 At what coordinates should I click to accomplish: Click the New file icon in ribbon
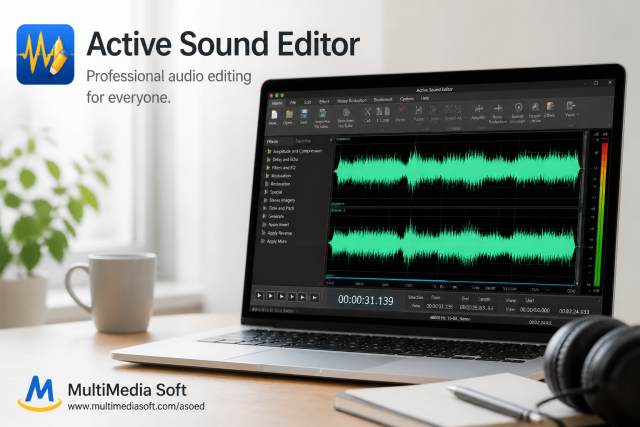tap(273, 115)
